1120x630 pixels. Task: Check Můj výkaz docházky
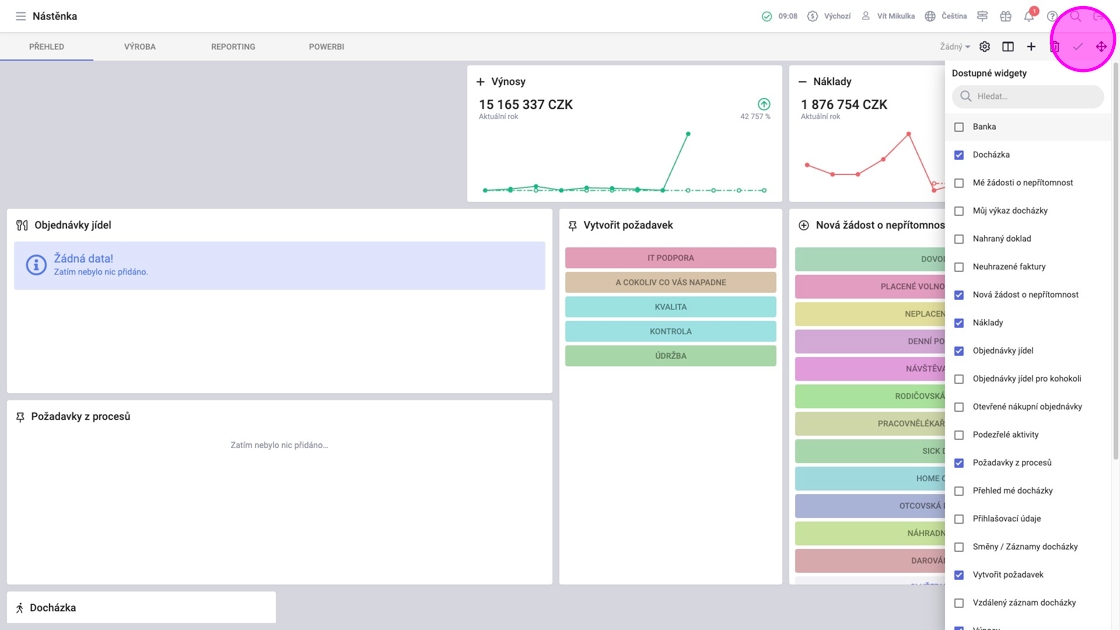959,211
